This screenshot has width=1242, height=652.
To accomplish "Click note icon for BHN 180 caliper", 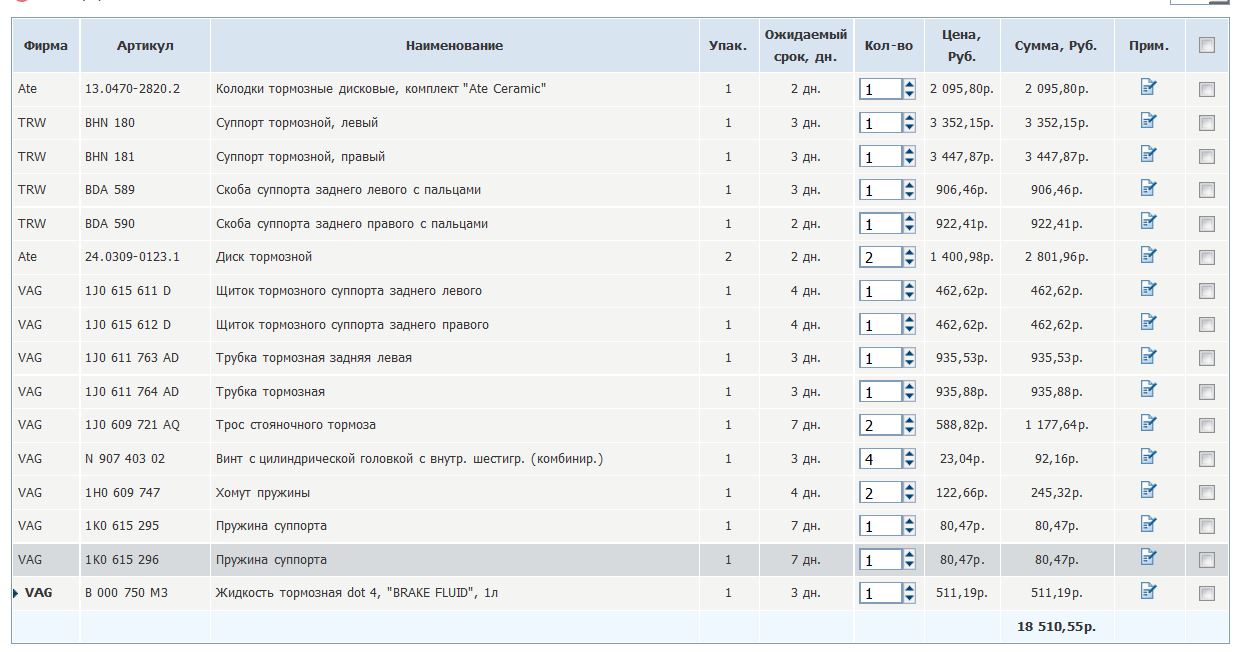I will click(x=1148, y=121).
